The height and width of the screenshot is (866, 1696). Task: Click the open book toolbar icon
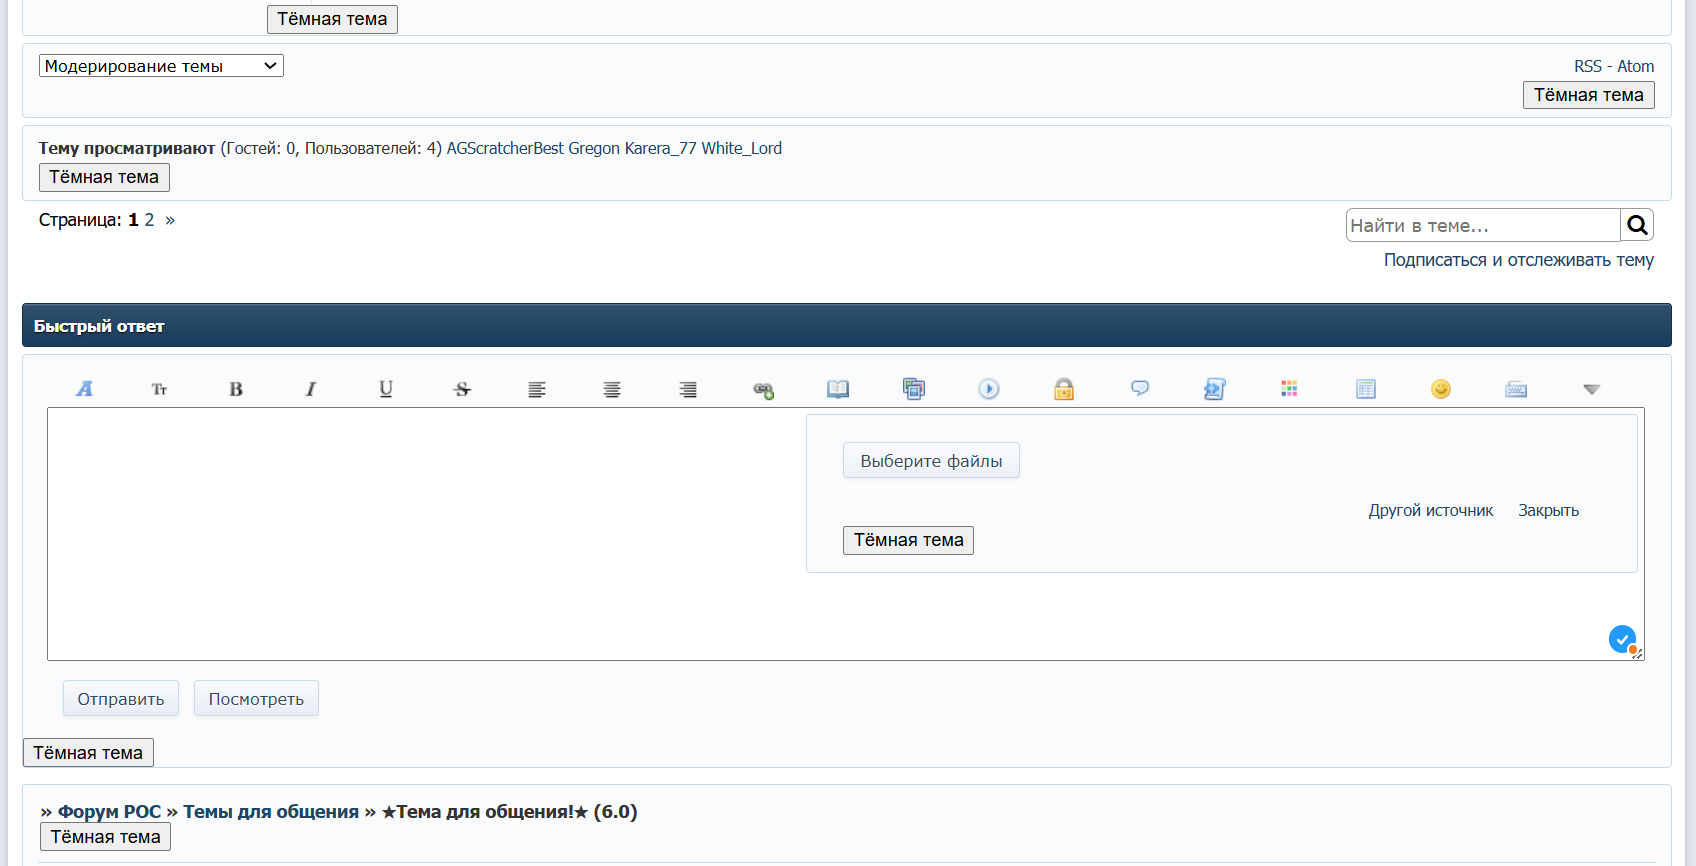838,389
